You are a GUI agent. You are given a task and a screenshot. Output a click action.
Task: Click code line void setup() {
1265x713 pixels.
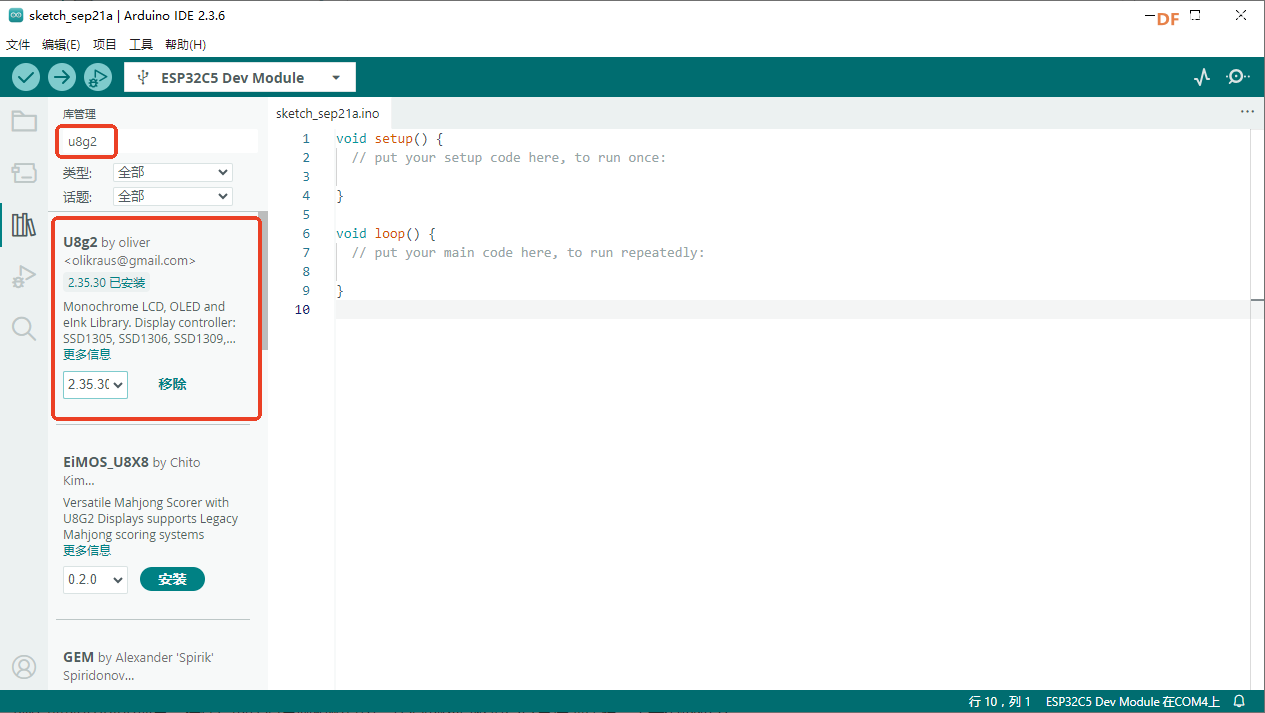389,138
